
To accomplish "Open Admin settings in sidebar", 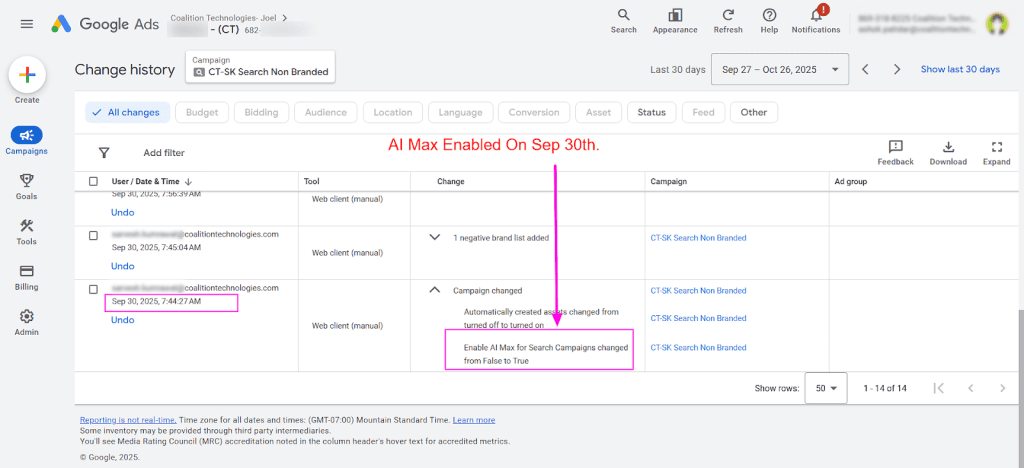I will 27,322.
